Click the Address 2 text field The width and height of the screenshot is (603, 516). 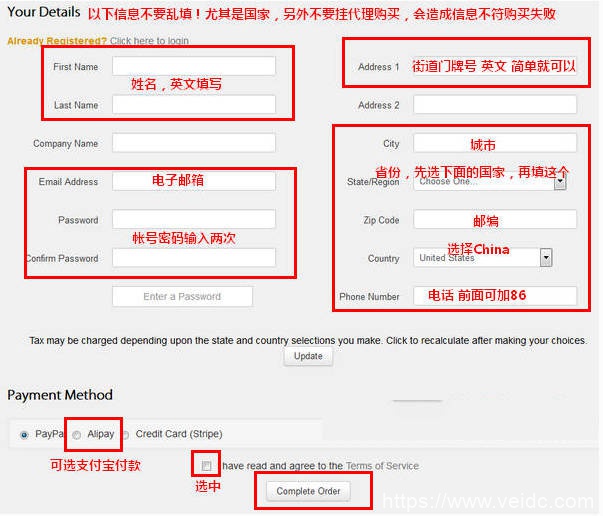(x=495, y=104)
